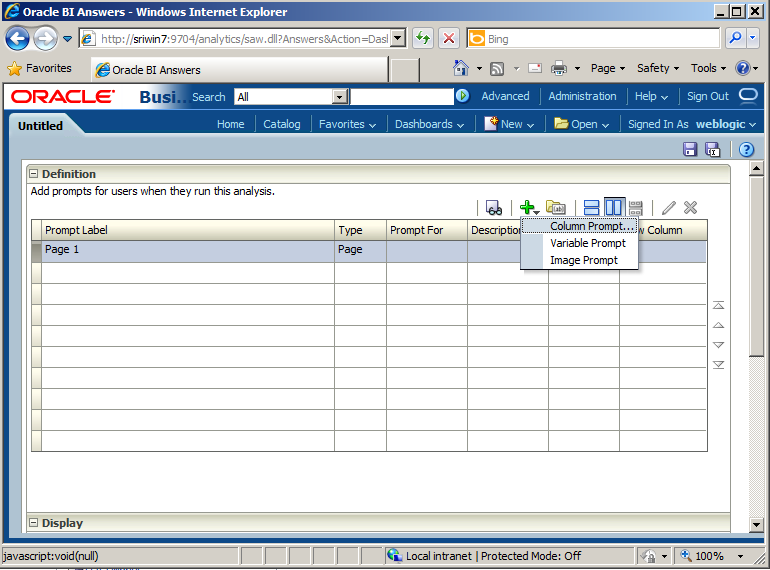This screenshot has height=570, width=770.
Task: Open the zoom level 100% dropdown
Action: coord(741,556)
